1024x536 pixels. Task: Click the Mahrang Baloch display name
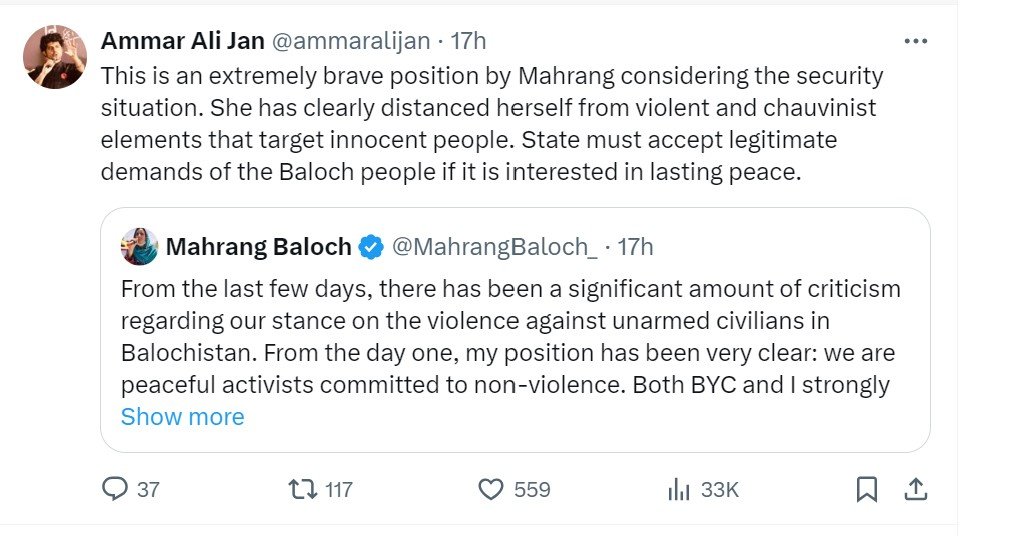258,246
